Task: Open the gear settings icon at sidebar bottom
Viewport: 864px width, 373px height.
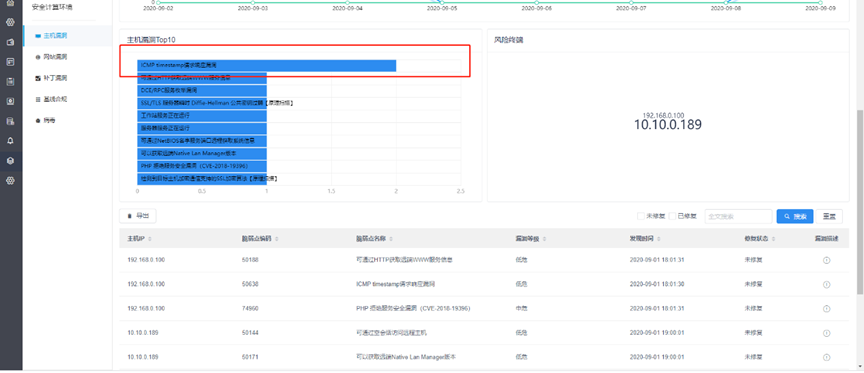Action: [x=10, y=180]
